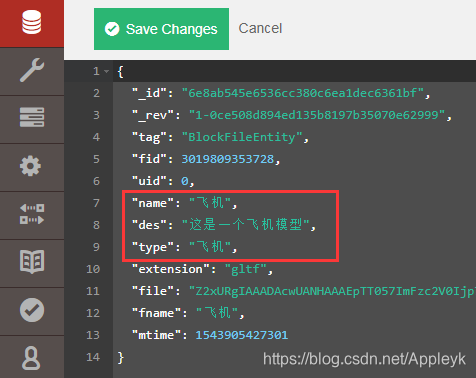Image resolution: width=476 pixels, height=378 pixels.
Task: Click the des value "这是一个飞机模型"
Action: 246,225
